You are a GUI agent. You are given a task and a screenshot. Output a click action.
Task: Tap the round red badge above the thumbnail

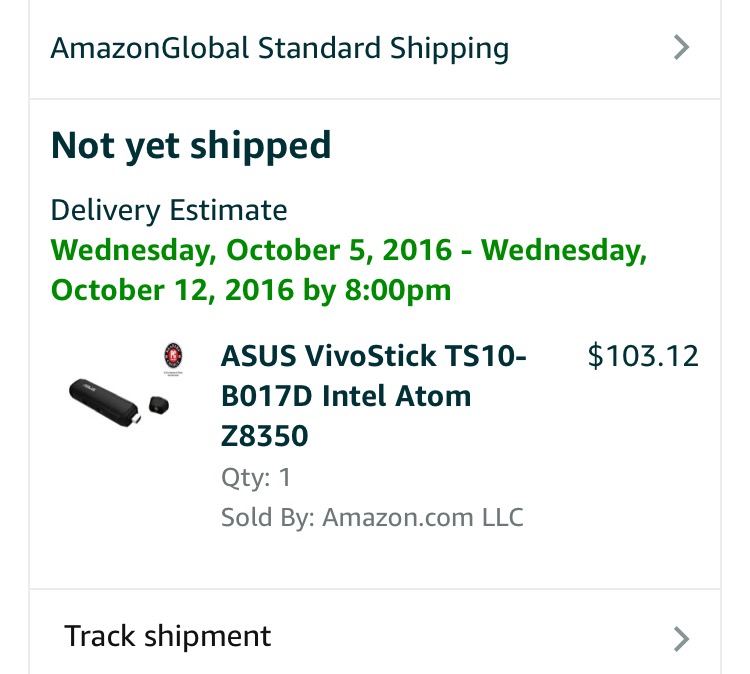(171, 355)
